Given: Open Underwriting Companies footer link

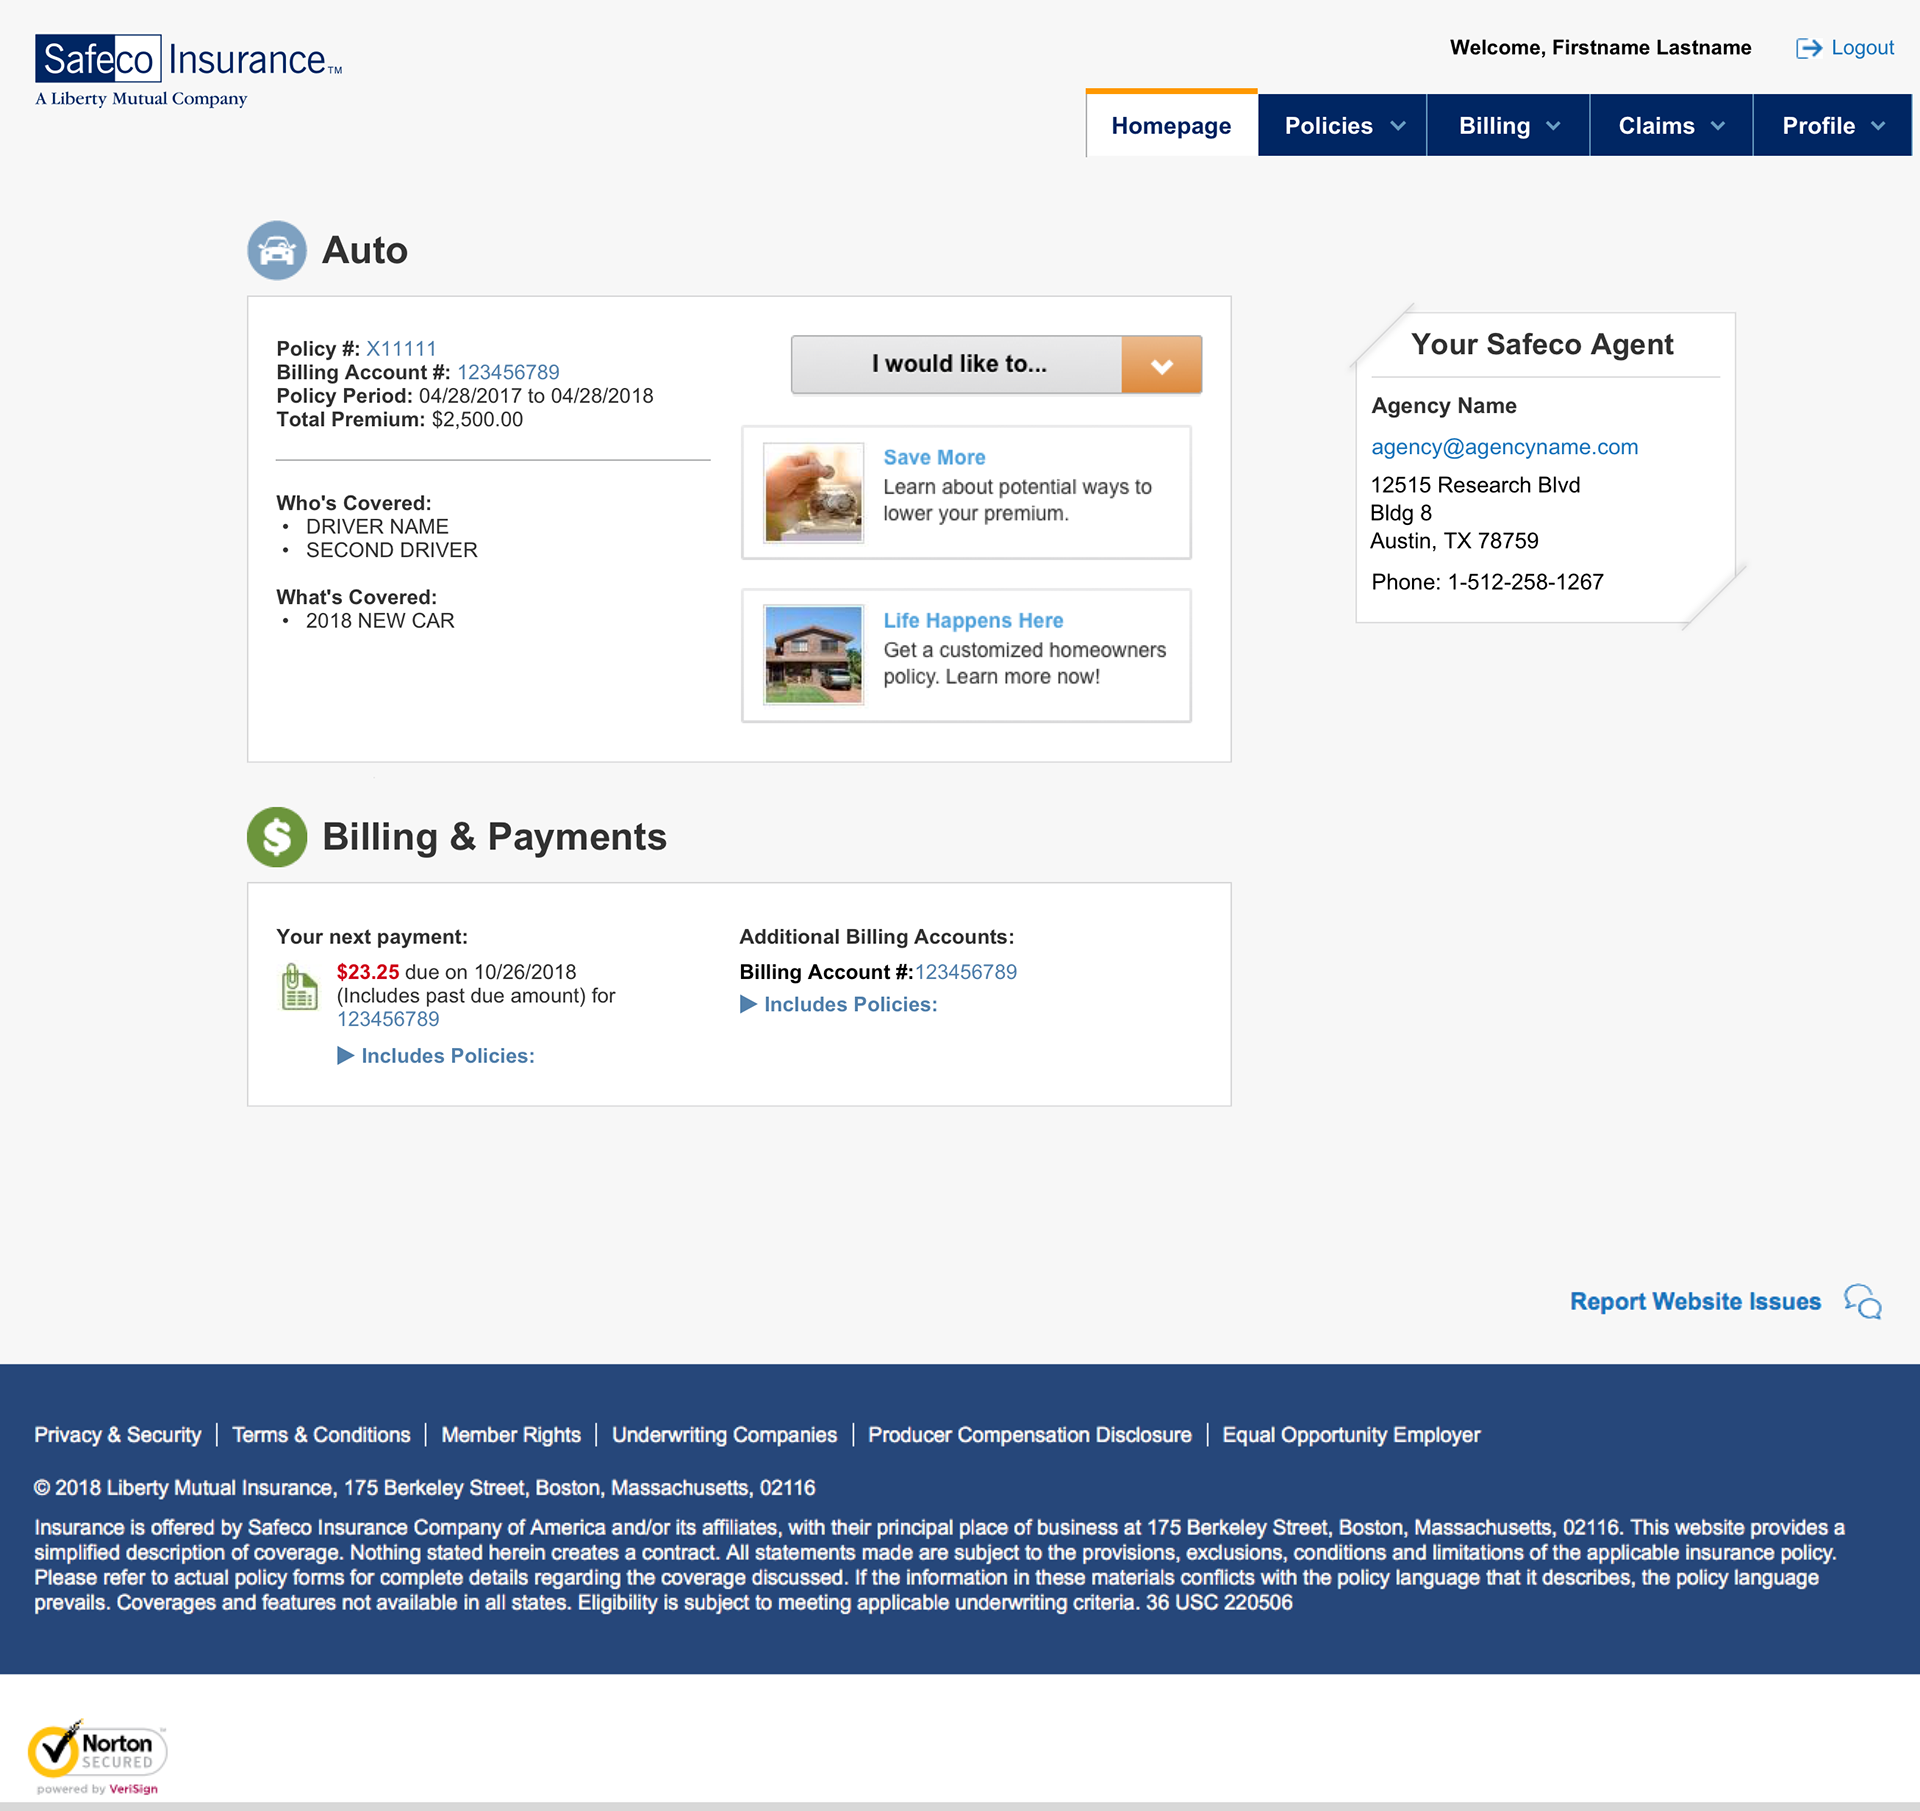Looking at the screenshot, I should click(x=724, y=1435).
